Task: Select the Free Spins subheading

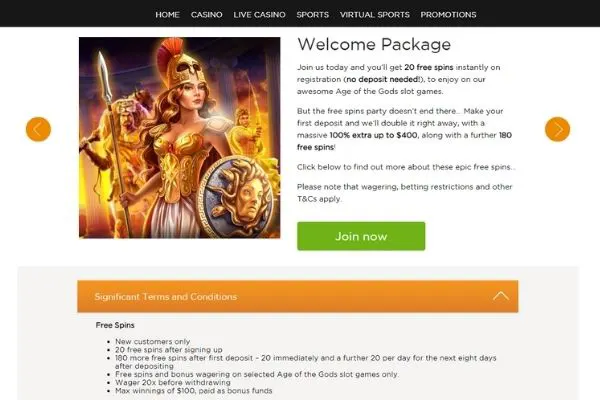Action: click(x=115, y=325)
